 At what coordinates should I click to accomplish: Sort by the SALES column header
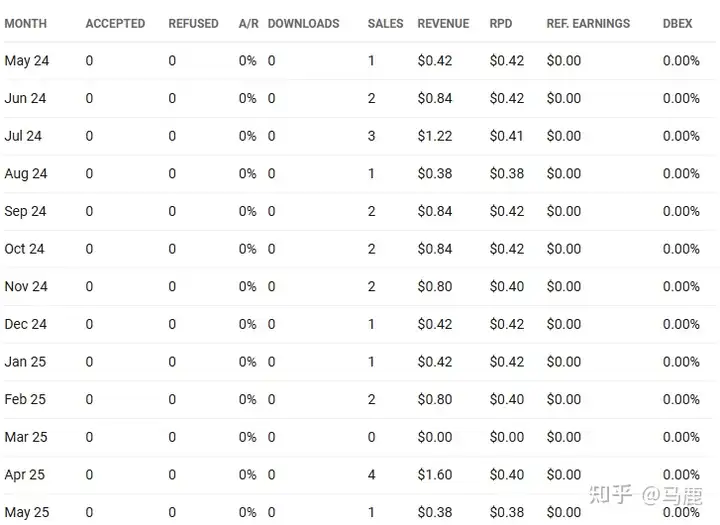385,23
